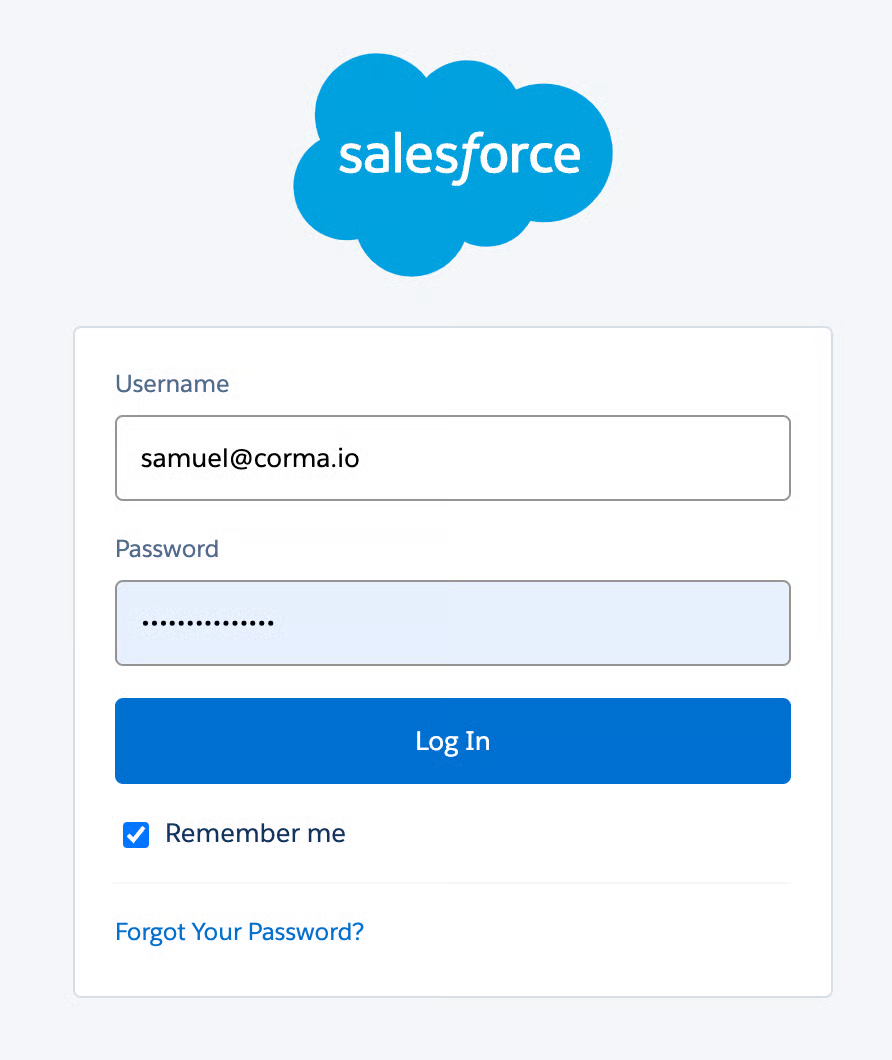Click the blue checkmark beside Remember me

click(x=136, y=835)
